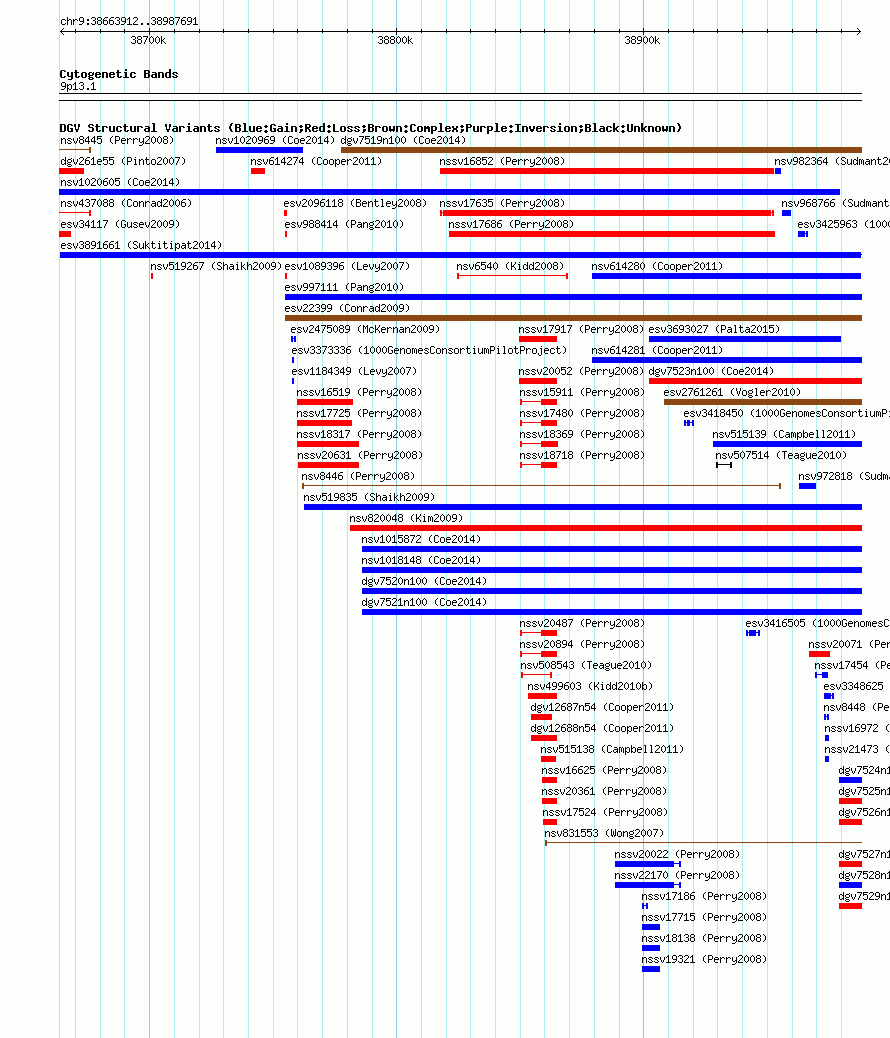Open variant label dgv261e55 (Pinto2007)
Screen dimensions: 890x1038
[123, 162]
